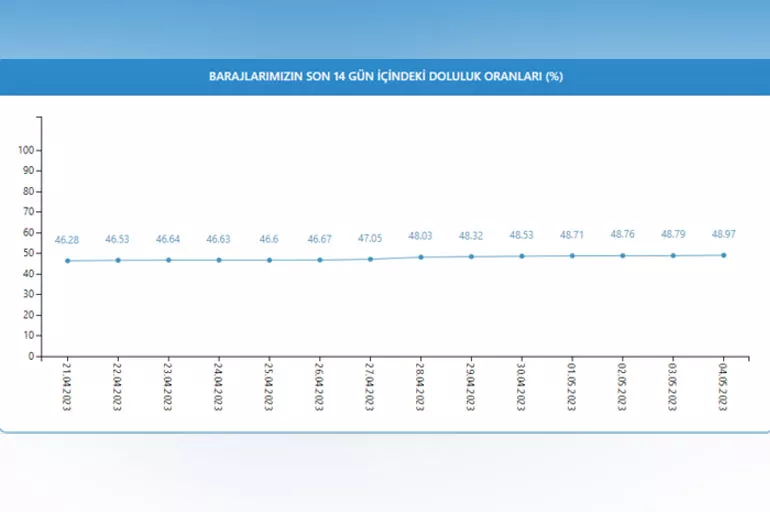The height and width of the screenshot is (512, 770).
Task: Select the 22.04.2023 data point on line
Action: click(x=118, y=260)
